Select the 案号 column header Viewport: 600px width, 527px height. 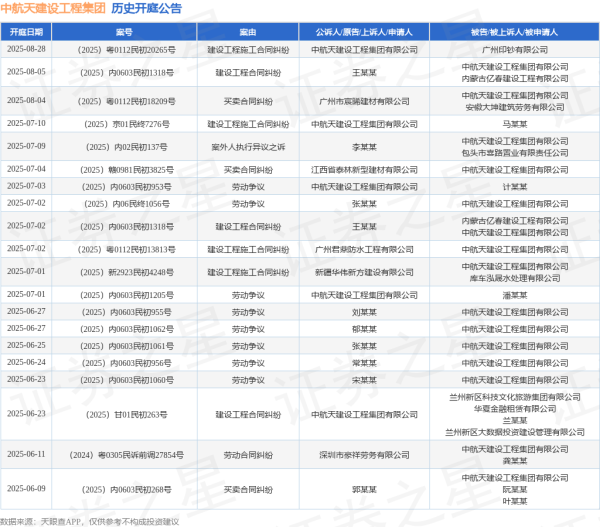point(124,32)
